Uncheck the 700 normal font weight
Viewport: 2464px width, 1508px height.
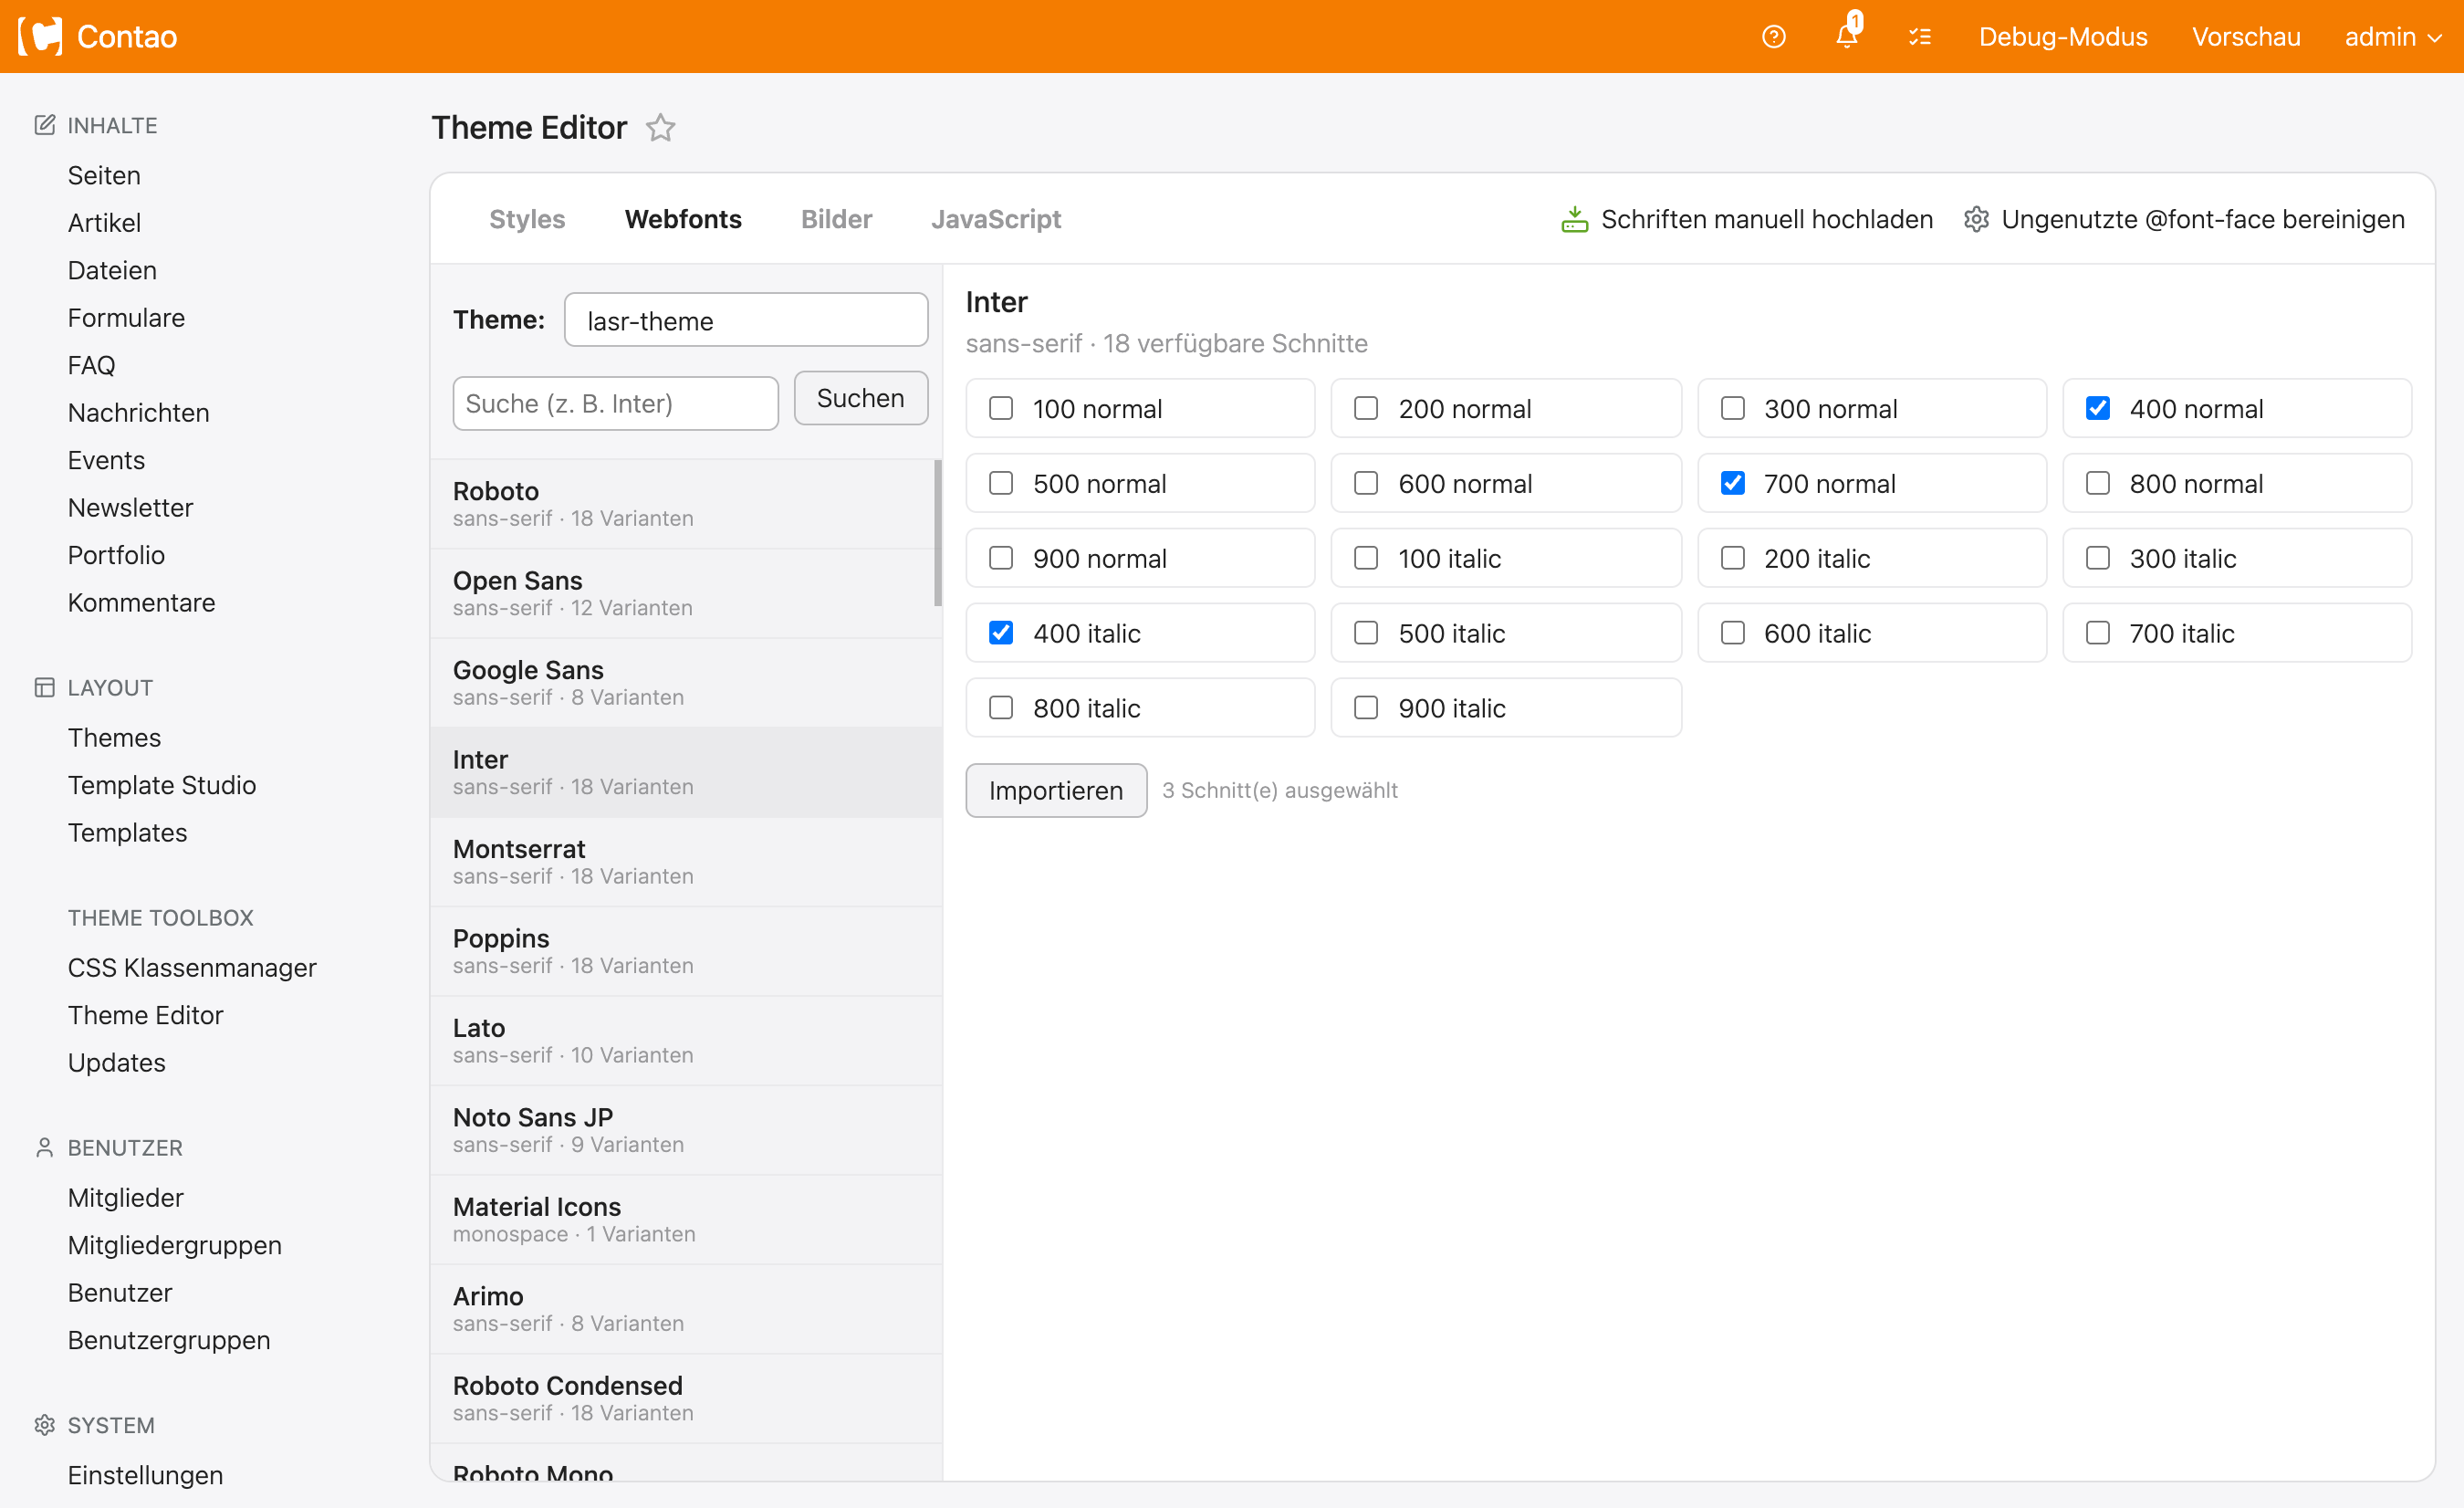1732,483
